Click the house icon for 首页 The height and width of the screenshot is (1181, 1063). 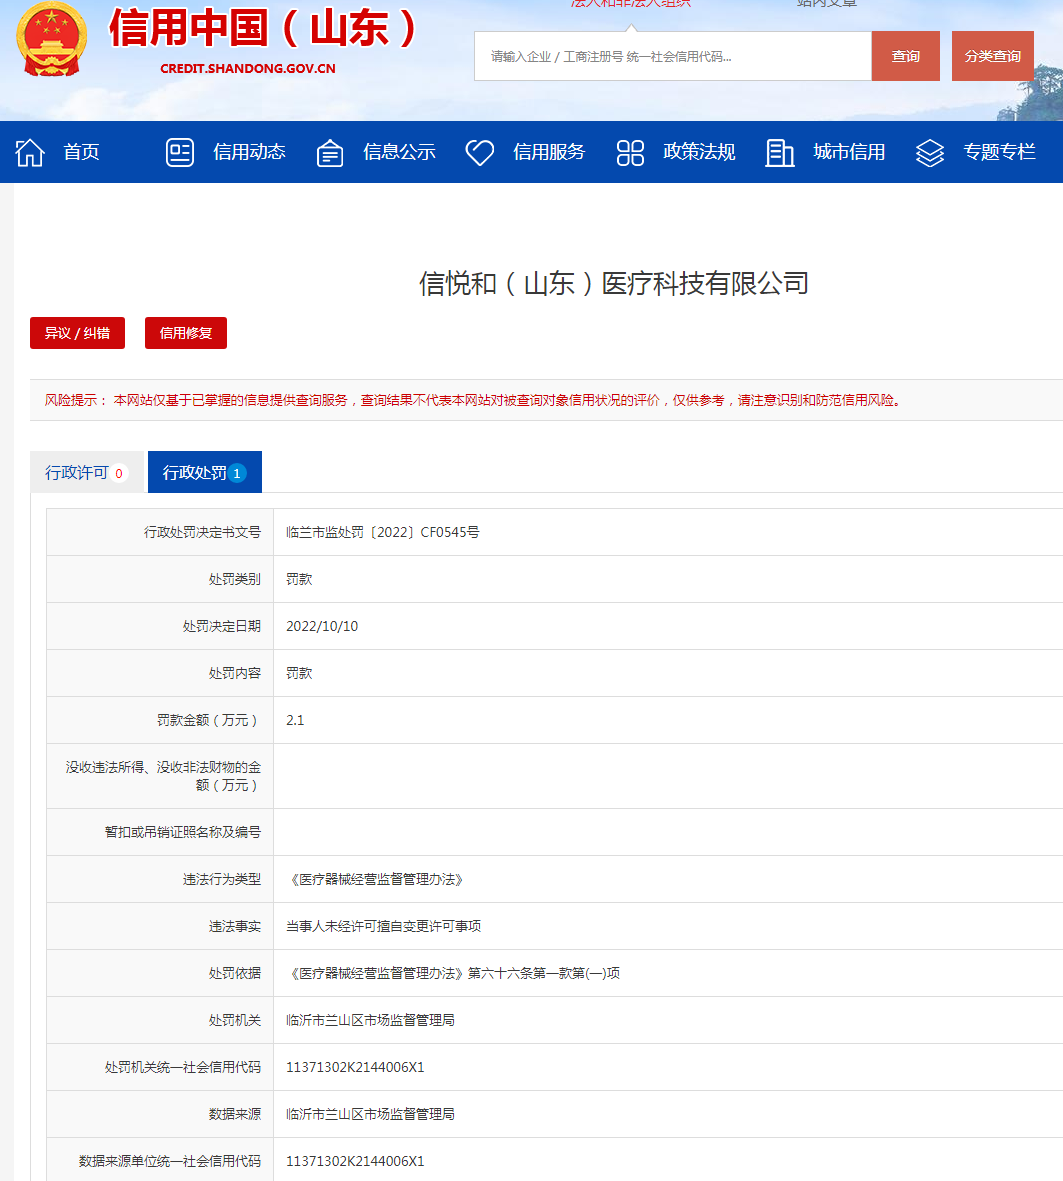[30, 152]
